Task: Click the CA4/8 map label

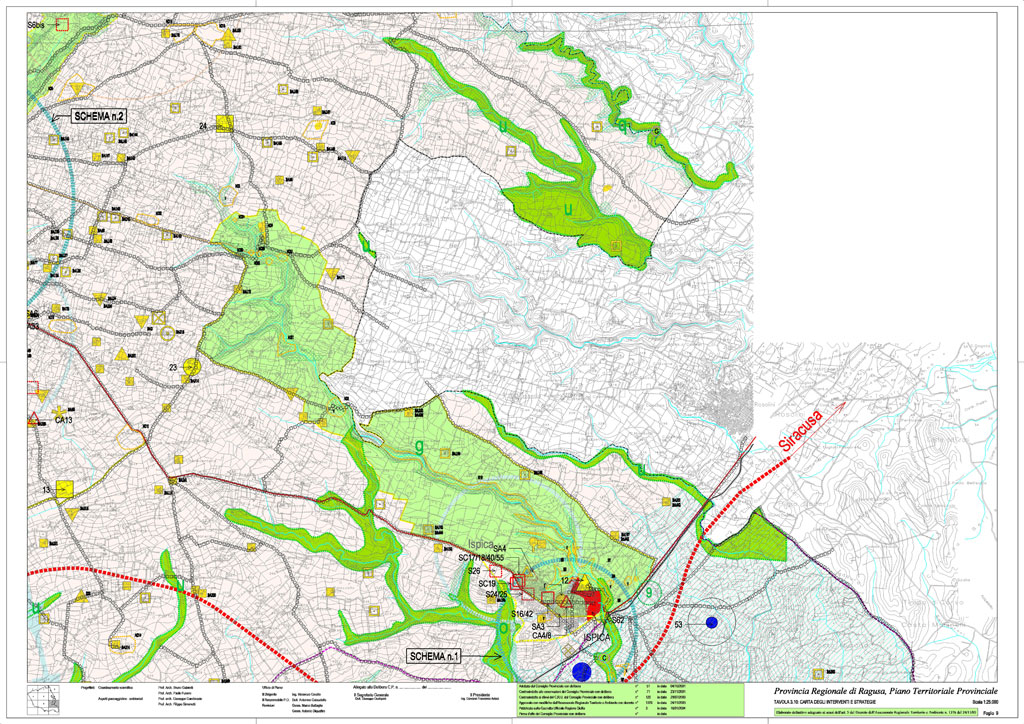Action: (542, 634)
